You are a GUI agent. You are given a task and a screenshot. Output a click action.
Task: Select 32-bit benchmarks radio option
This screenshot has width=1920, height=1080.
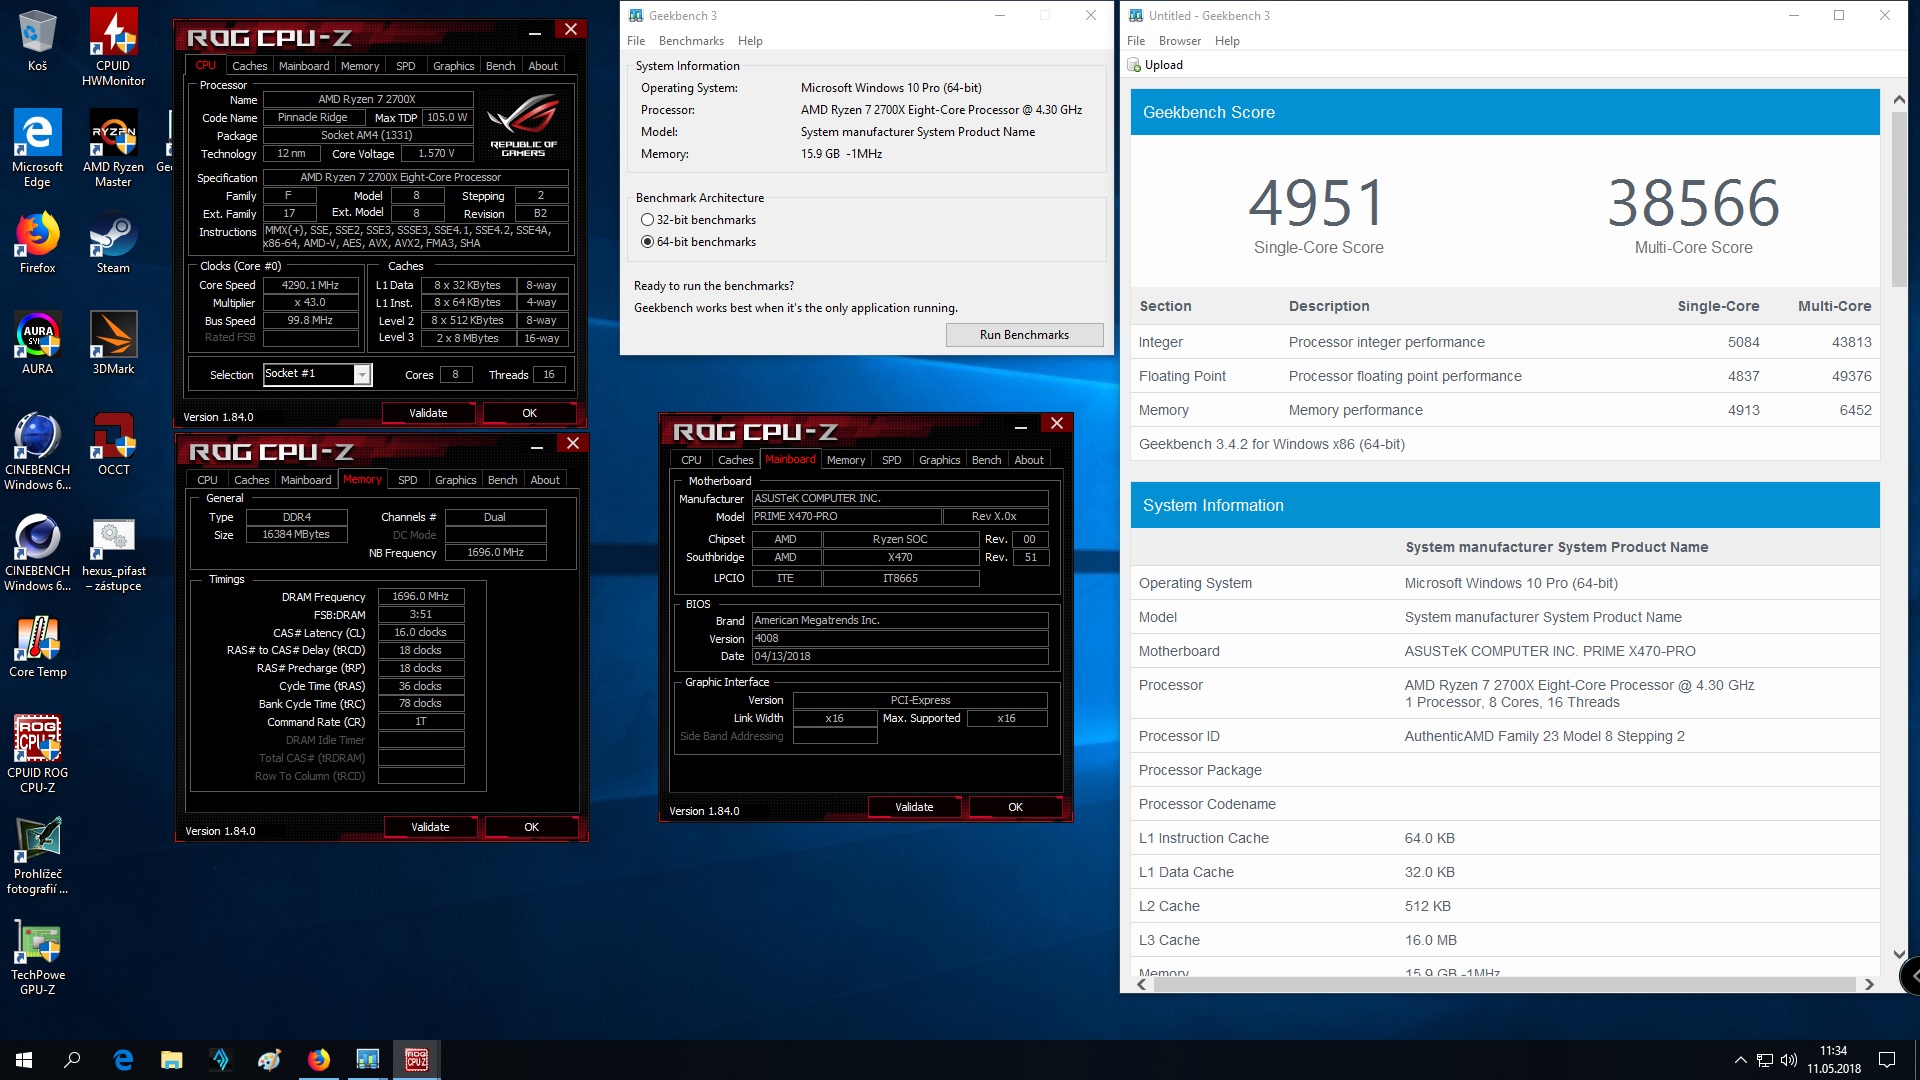[x=699, y=220]
